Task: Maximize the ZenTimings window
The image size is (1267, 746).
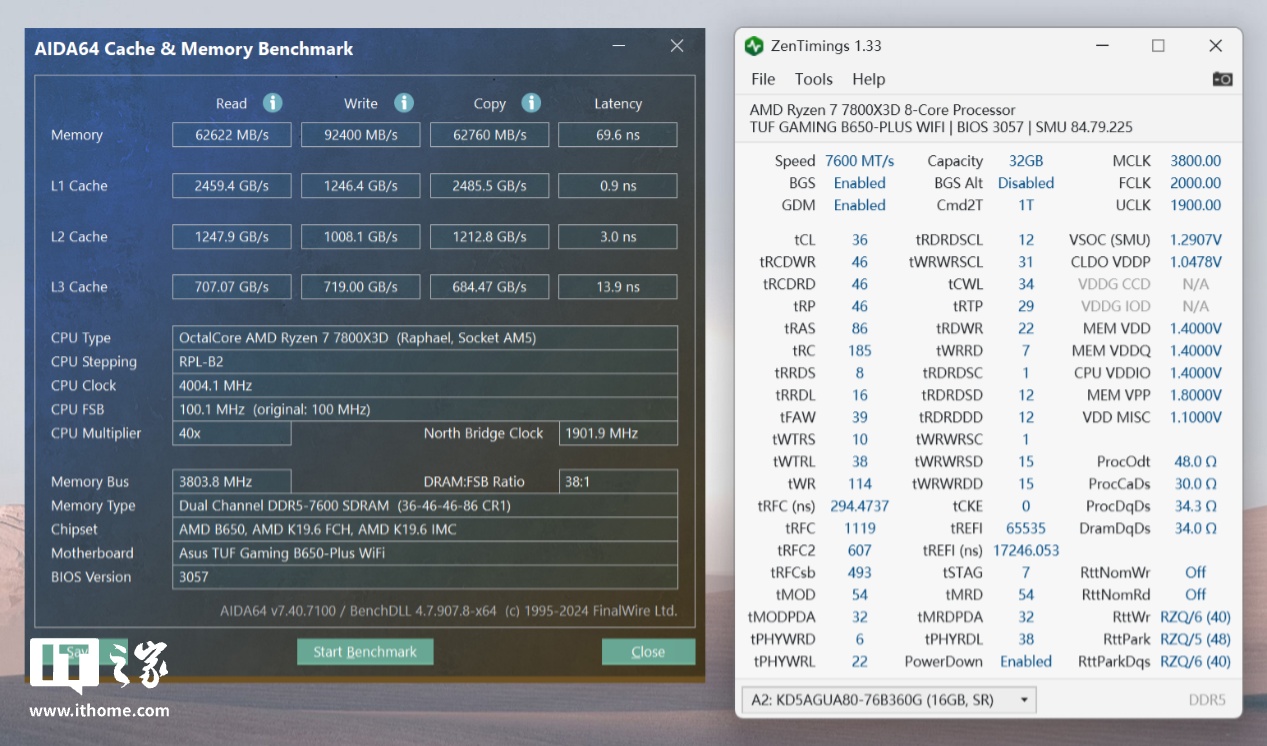Action: [x=1158, y=46]
